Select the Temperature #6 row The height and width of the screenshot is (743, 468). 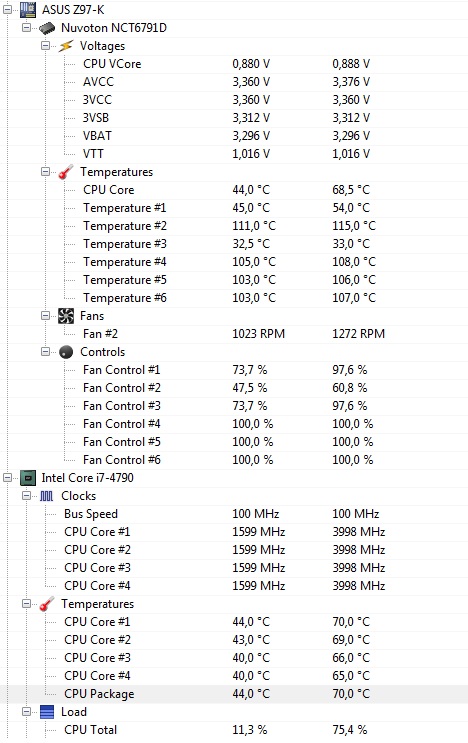234,298
